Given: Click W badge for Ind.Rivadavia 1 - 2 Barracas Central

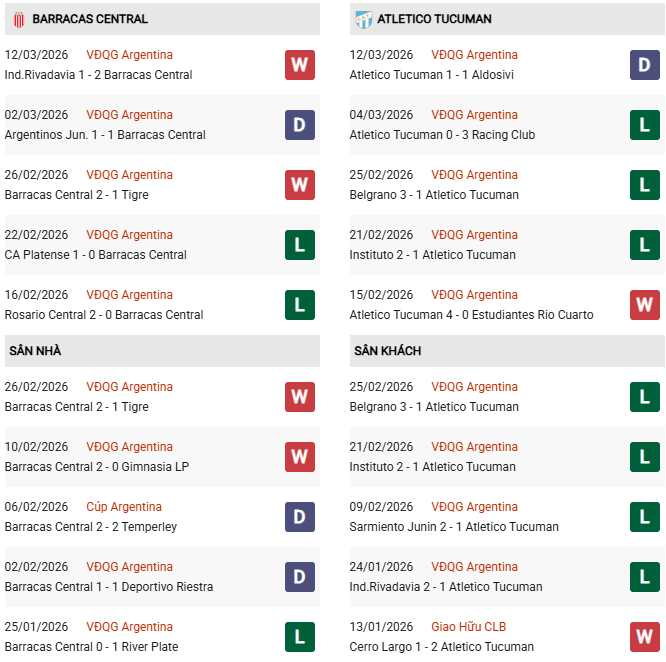Looking at the screenshot, I should coord(299,65).
